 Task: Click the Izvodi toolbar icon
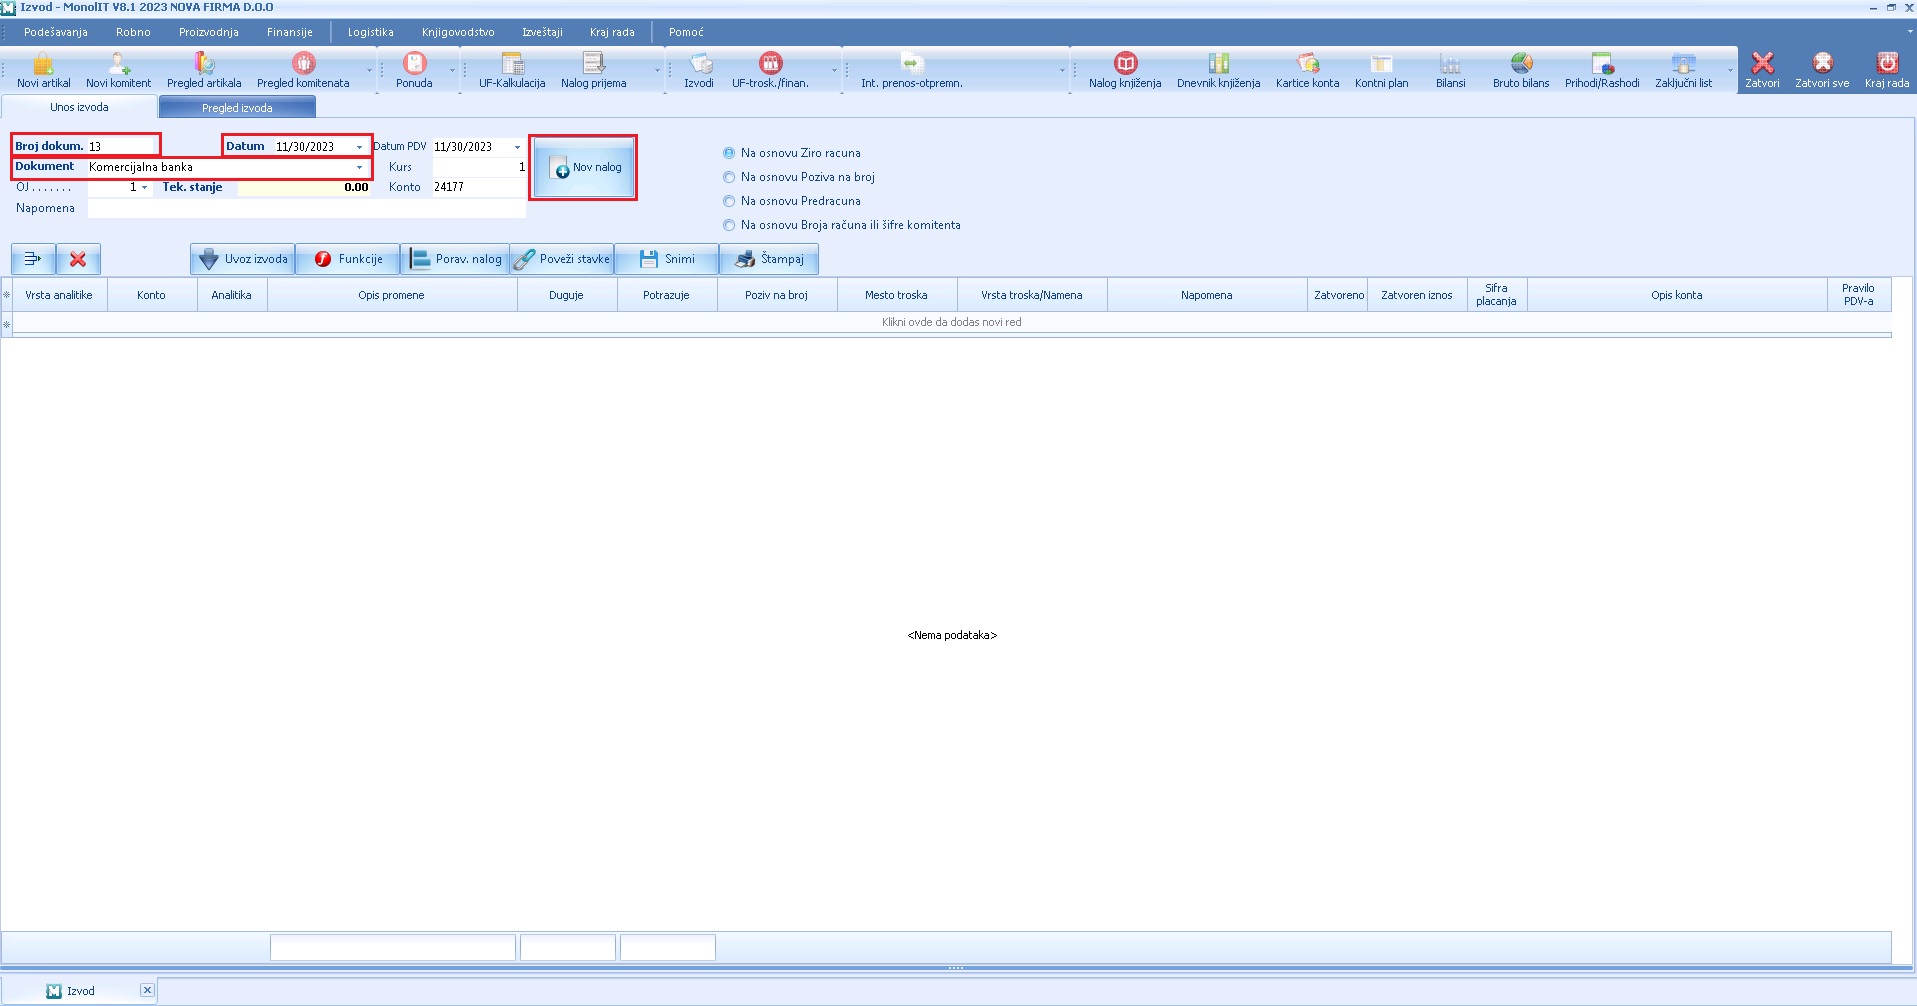(x=699, y=70)
